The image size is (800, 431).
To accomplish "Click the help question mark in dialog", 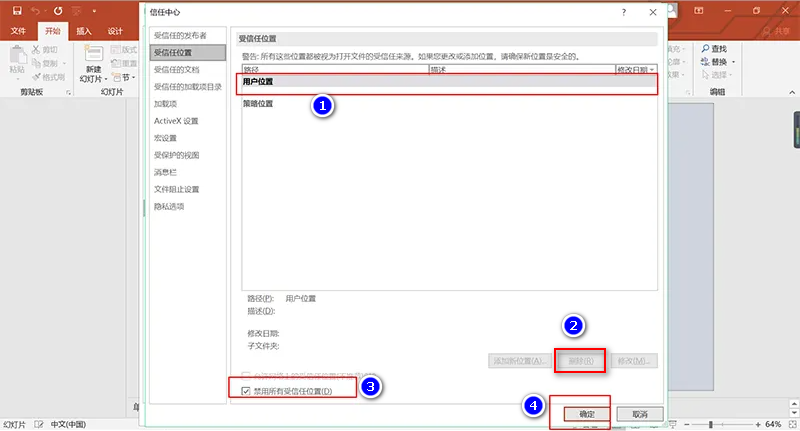I will pyautogui.click(x=624, y=12).
